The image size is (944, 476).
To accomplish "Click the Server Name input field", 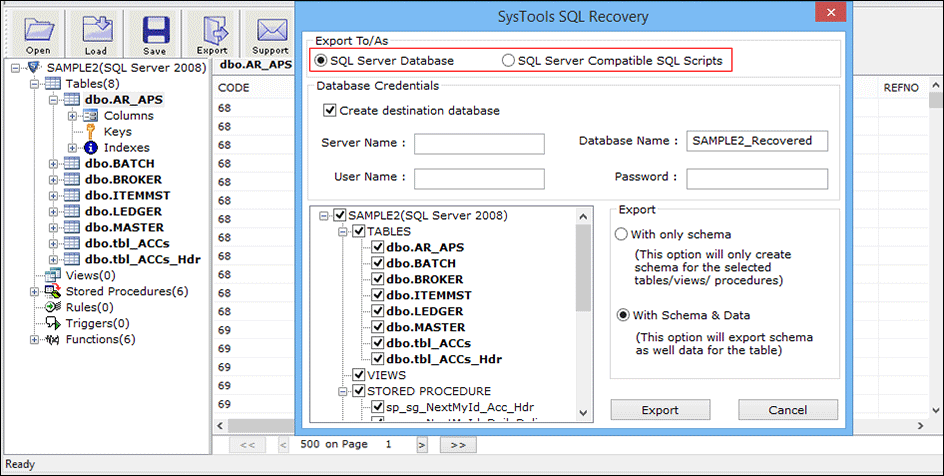I will tap(479, 144).
